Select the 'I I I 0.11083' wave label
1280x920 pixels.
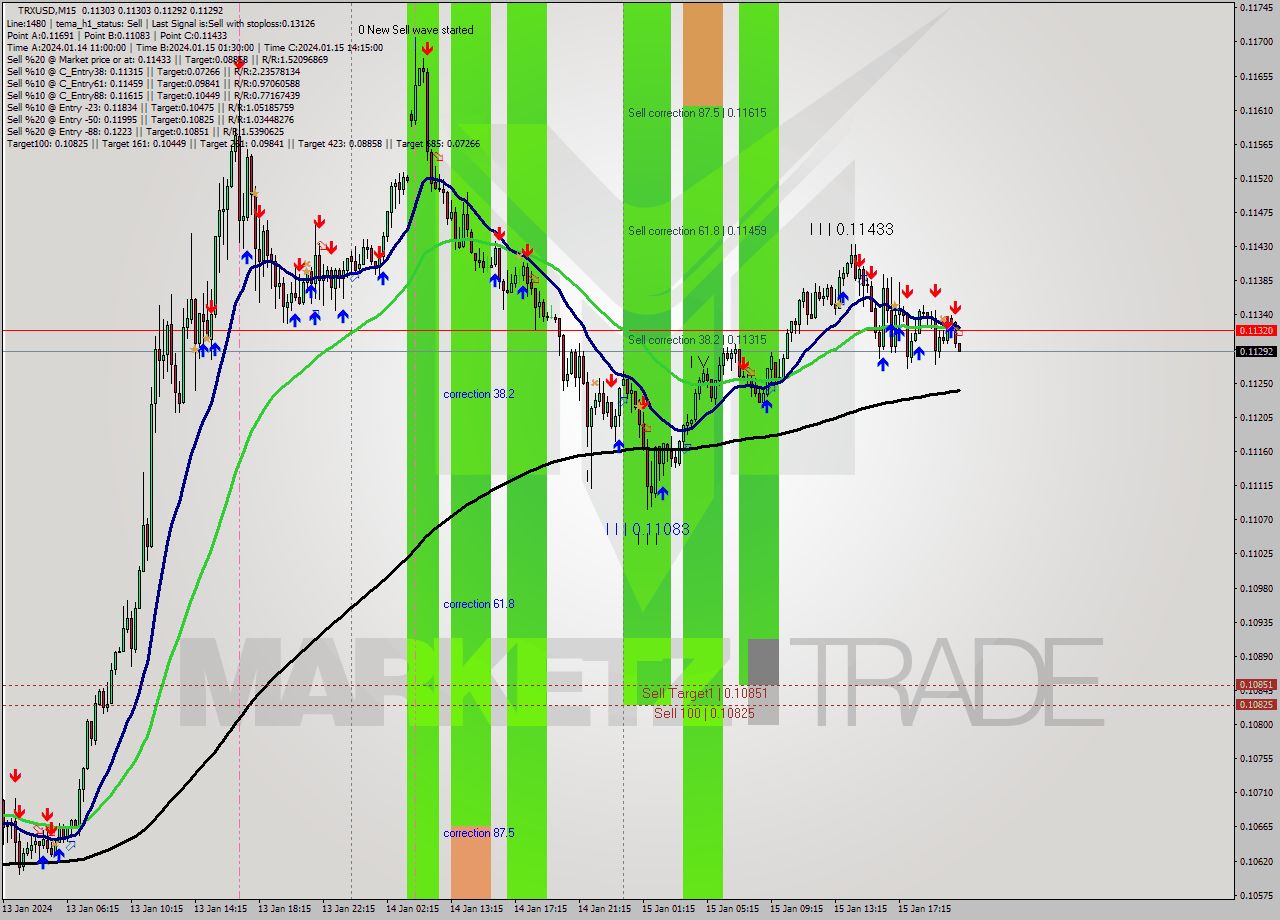[648, 529]
